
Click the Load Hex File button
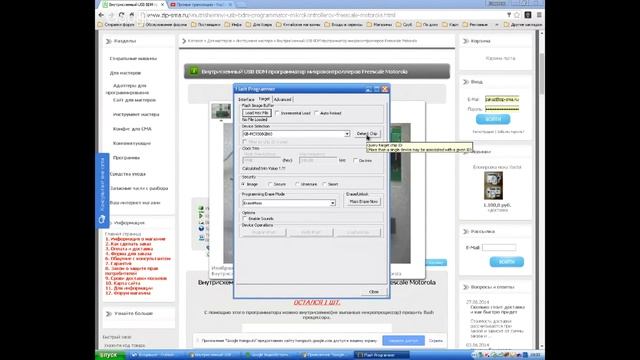[x=257, y=113]
